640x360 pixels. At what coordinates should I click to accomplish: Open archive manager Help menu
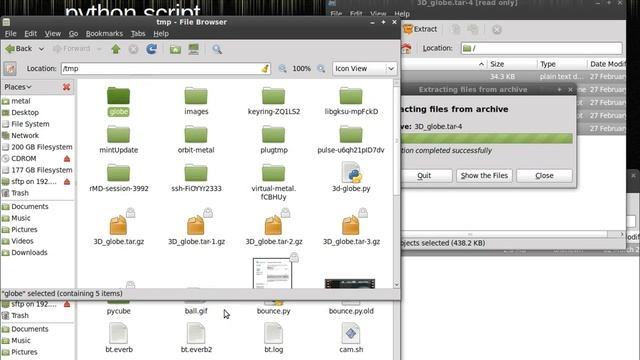pos(402,14)
